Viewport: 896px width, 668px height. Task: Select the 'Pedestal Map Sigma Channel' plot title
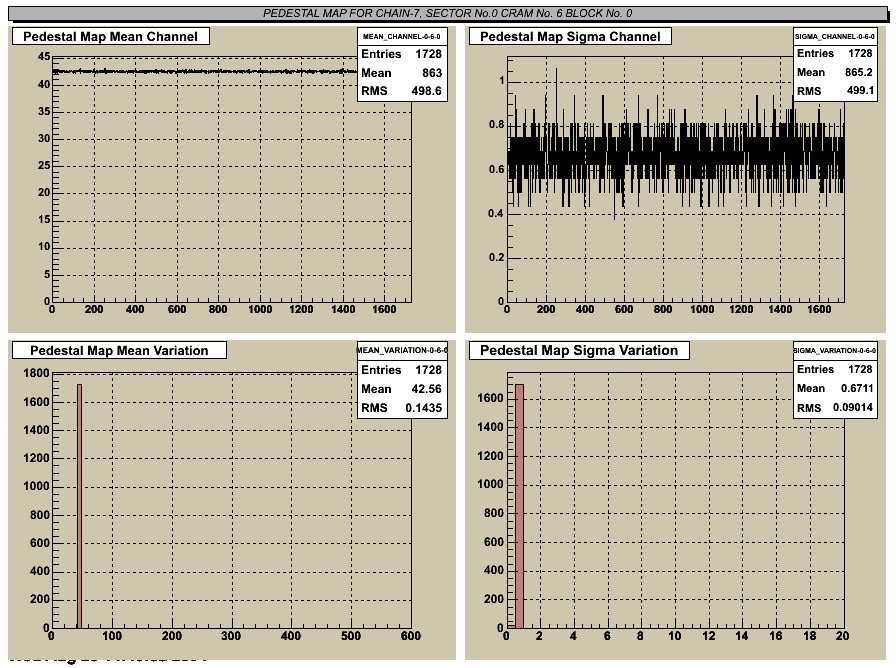click(x=570, y=37)
